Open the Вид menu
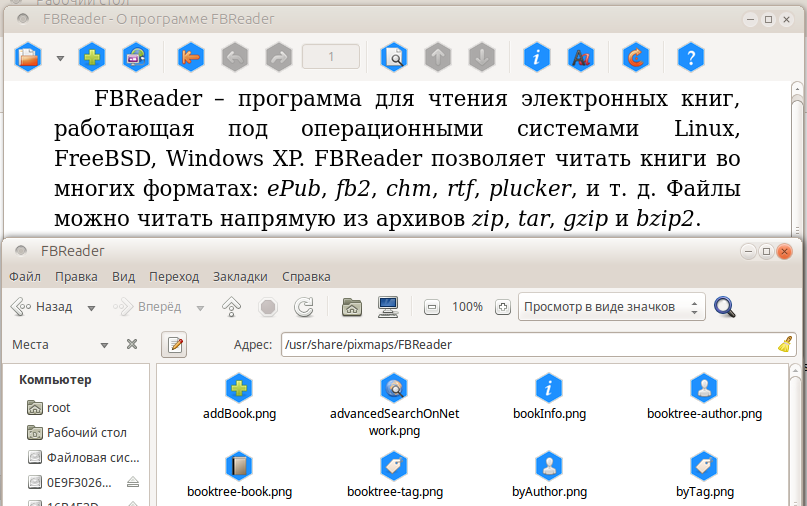807x506 pixels. pyautogui.click(x=124, y=276)
